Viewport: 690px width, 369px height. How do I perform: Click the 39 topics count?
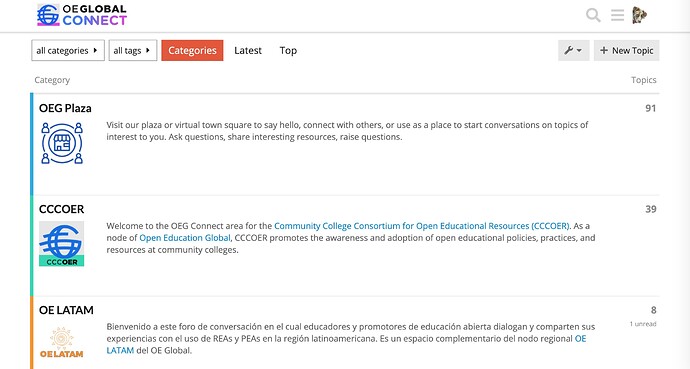click(650, 209)
